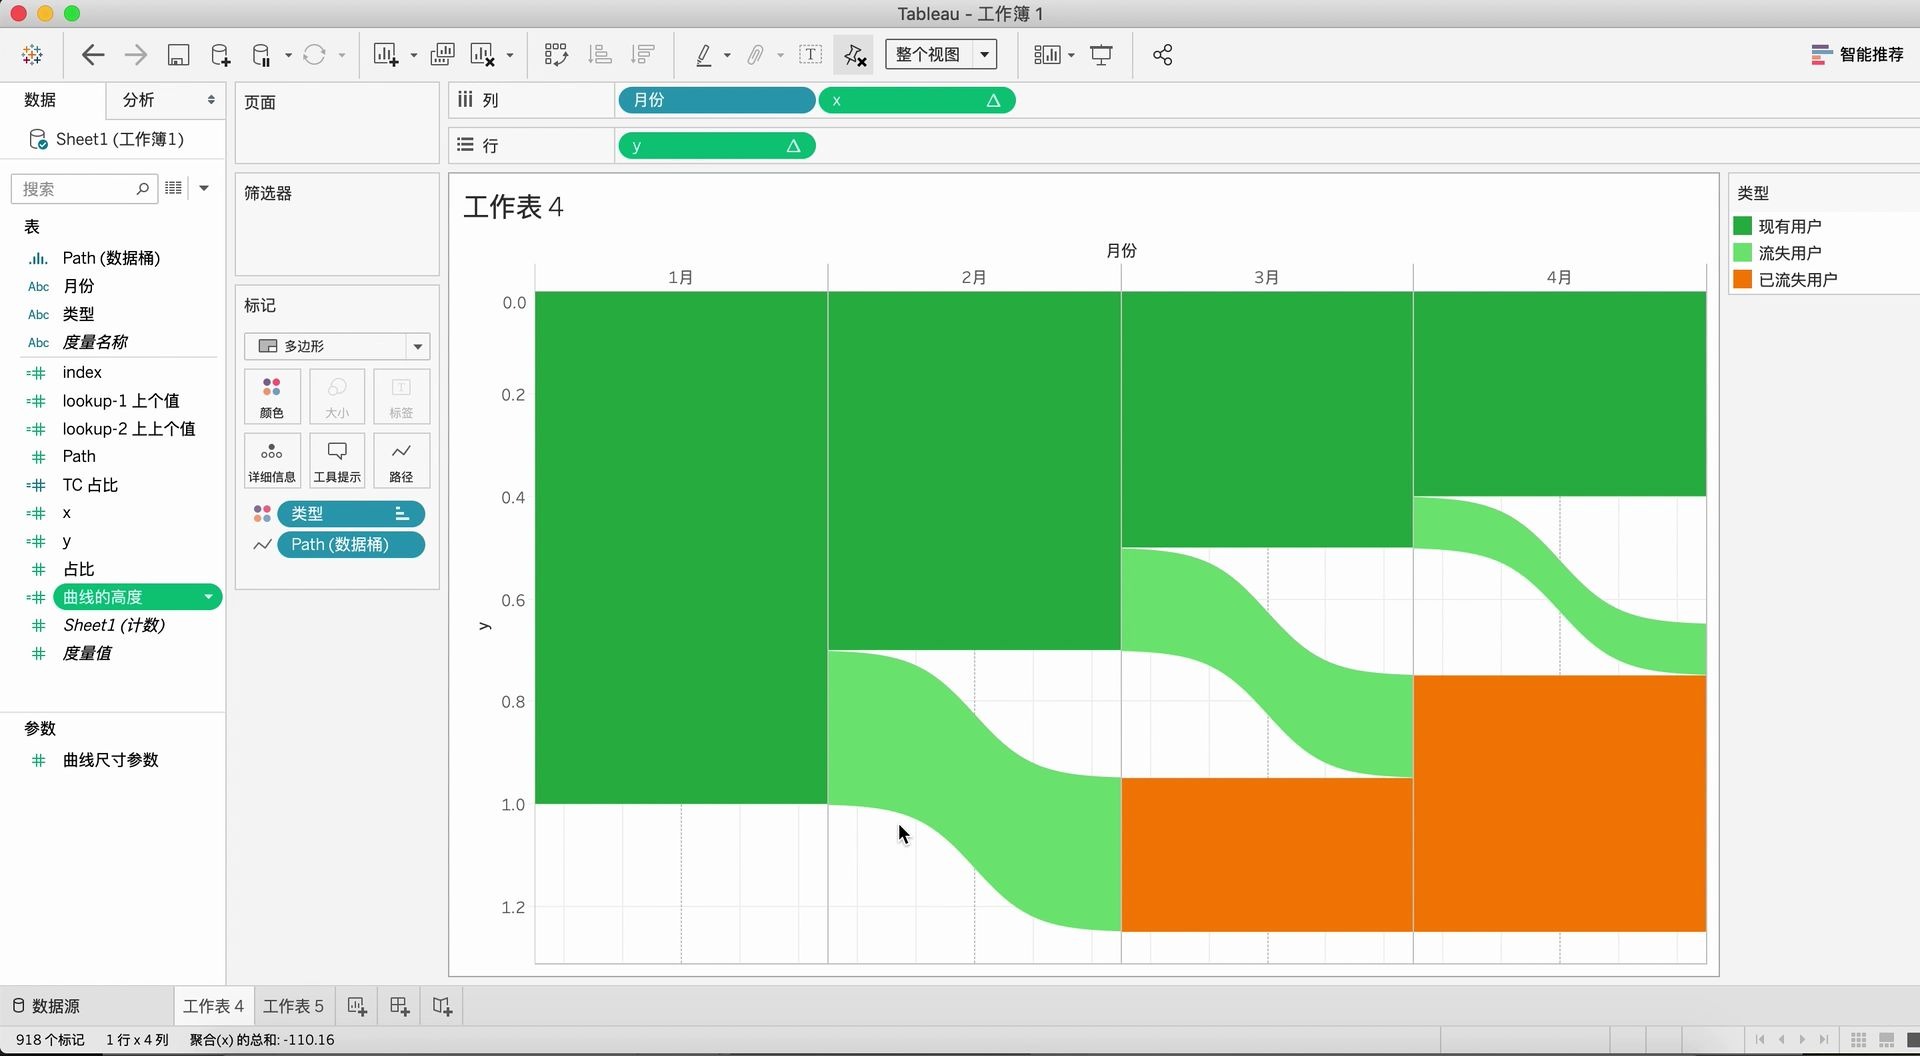Click the Path (数据桶) pill on Marks

351,545
